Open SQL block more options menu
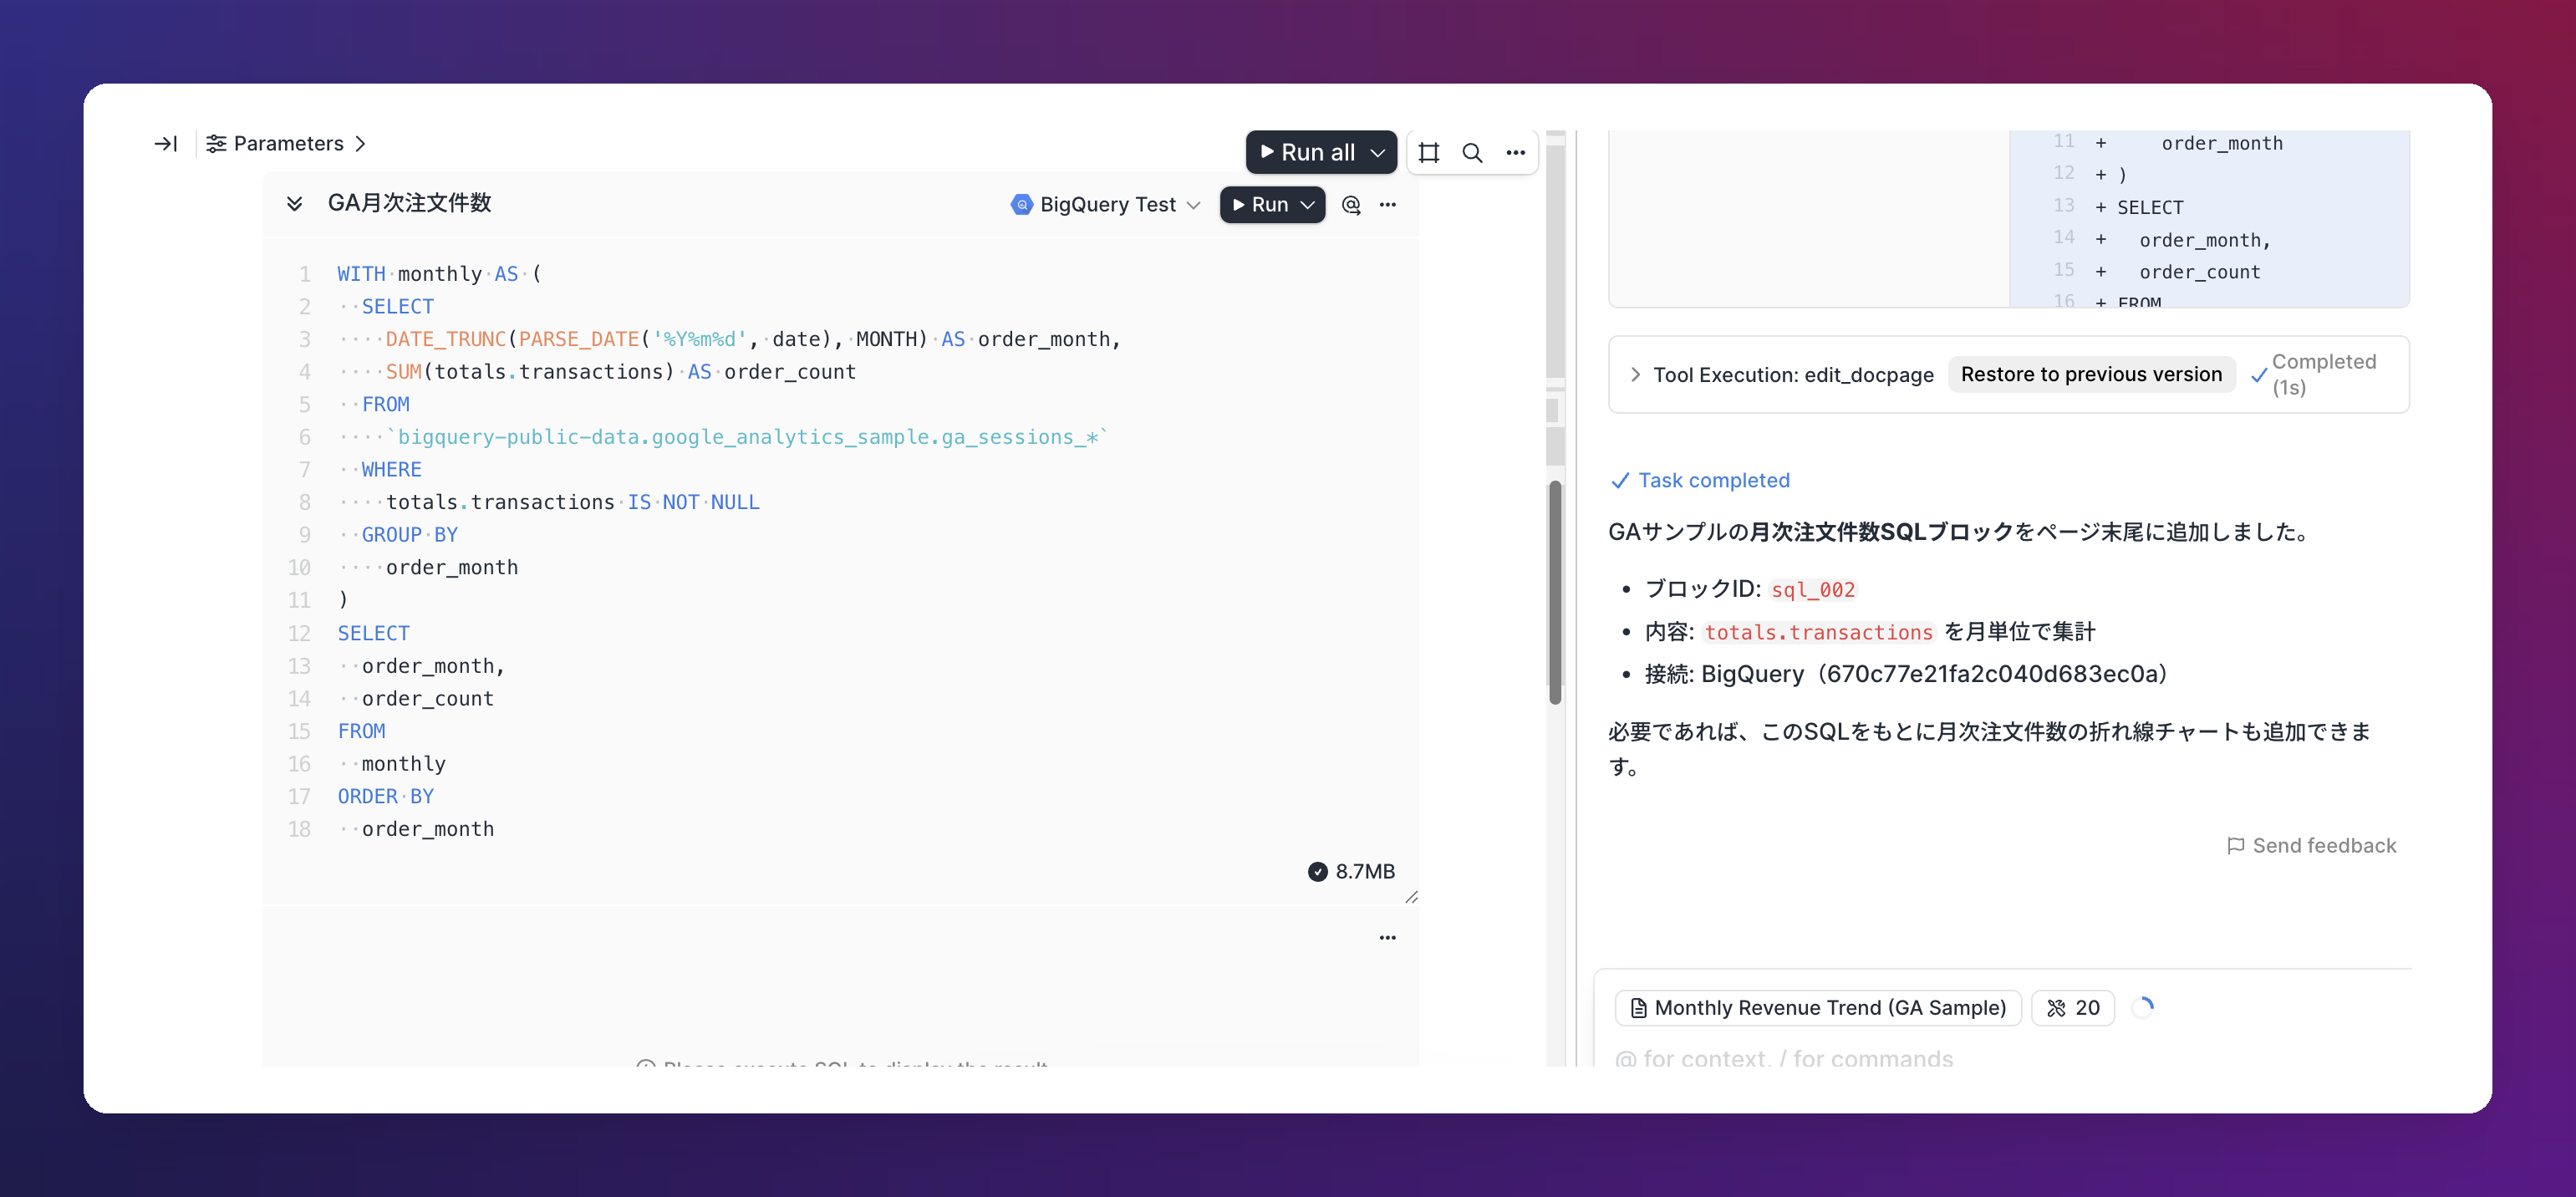 pyautogui.click(x=1387, y=205)
